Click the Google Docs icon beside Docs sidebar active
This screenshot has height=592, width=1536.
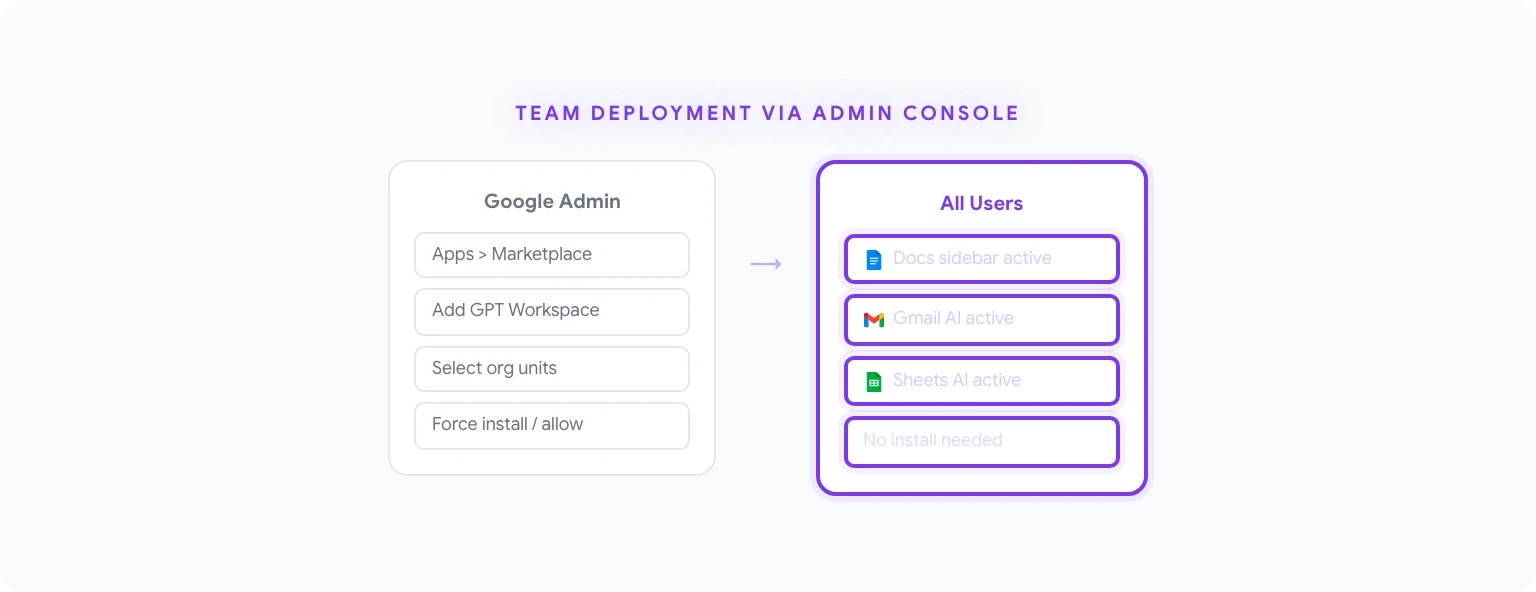click(x=872, y=258)
